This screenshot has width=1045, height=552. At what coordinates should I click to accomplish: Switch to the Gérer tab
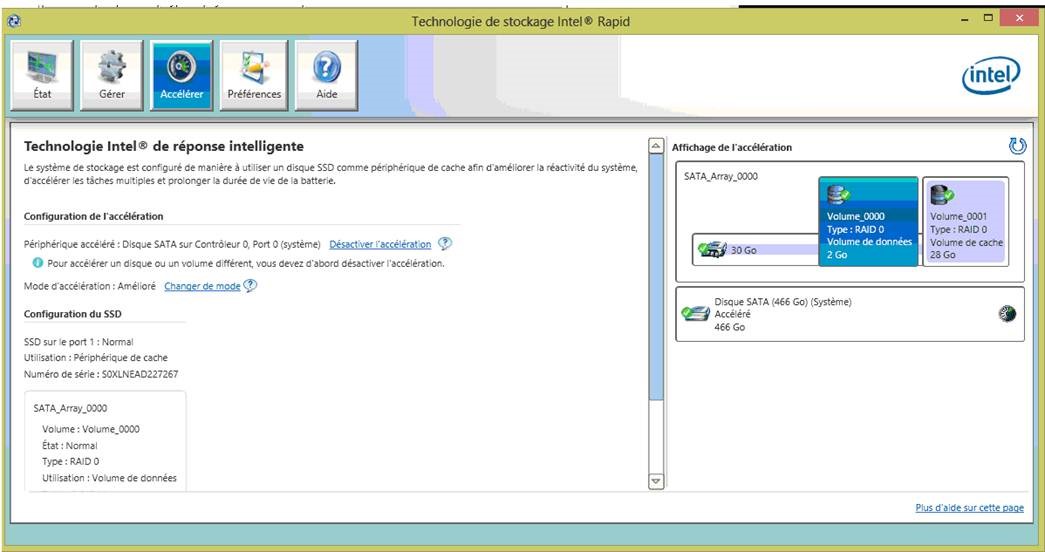pyautogui.click(x=111, y=75)
